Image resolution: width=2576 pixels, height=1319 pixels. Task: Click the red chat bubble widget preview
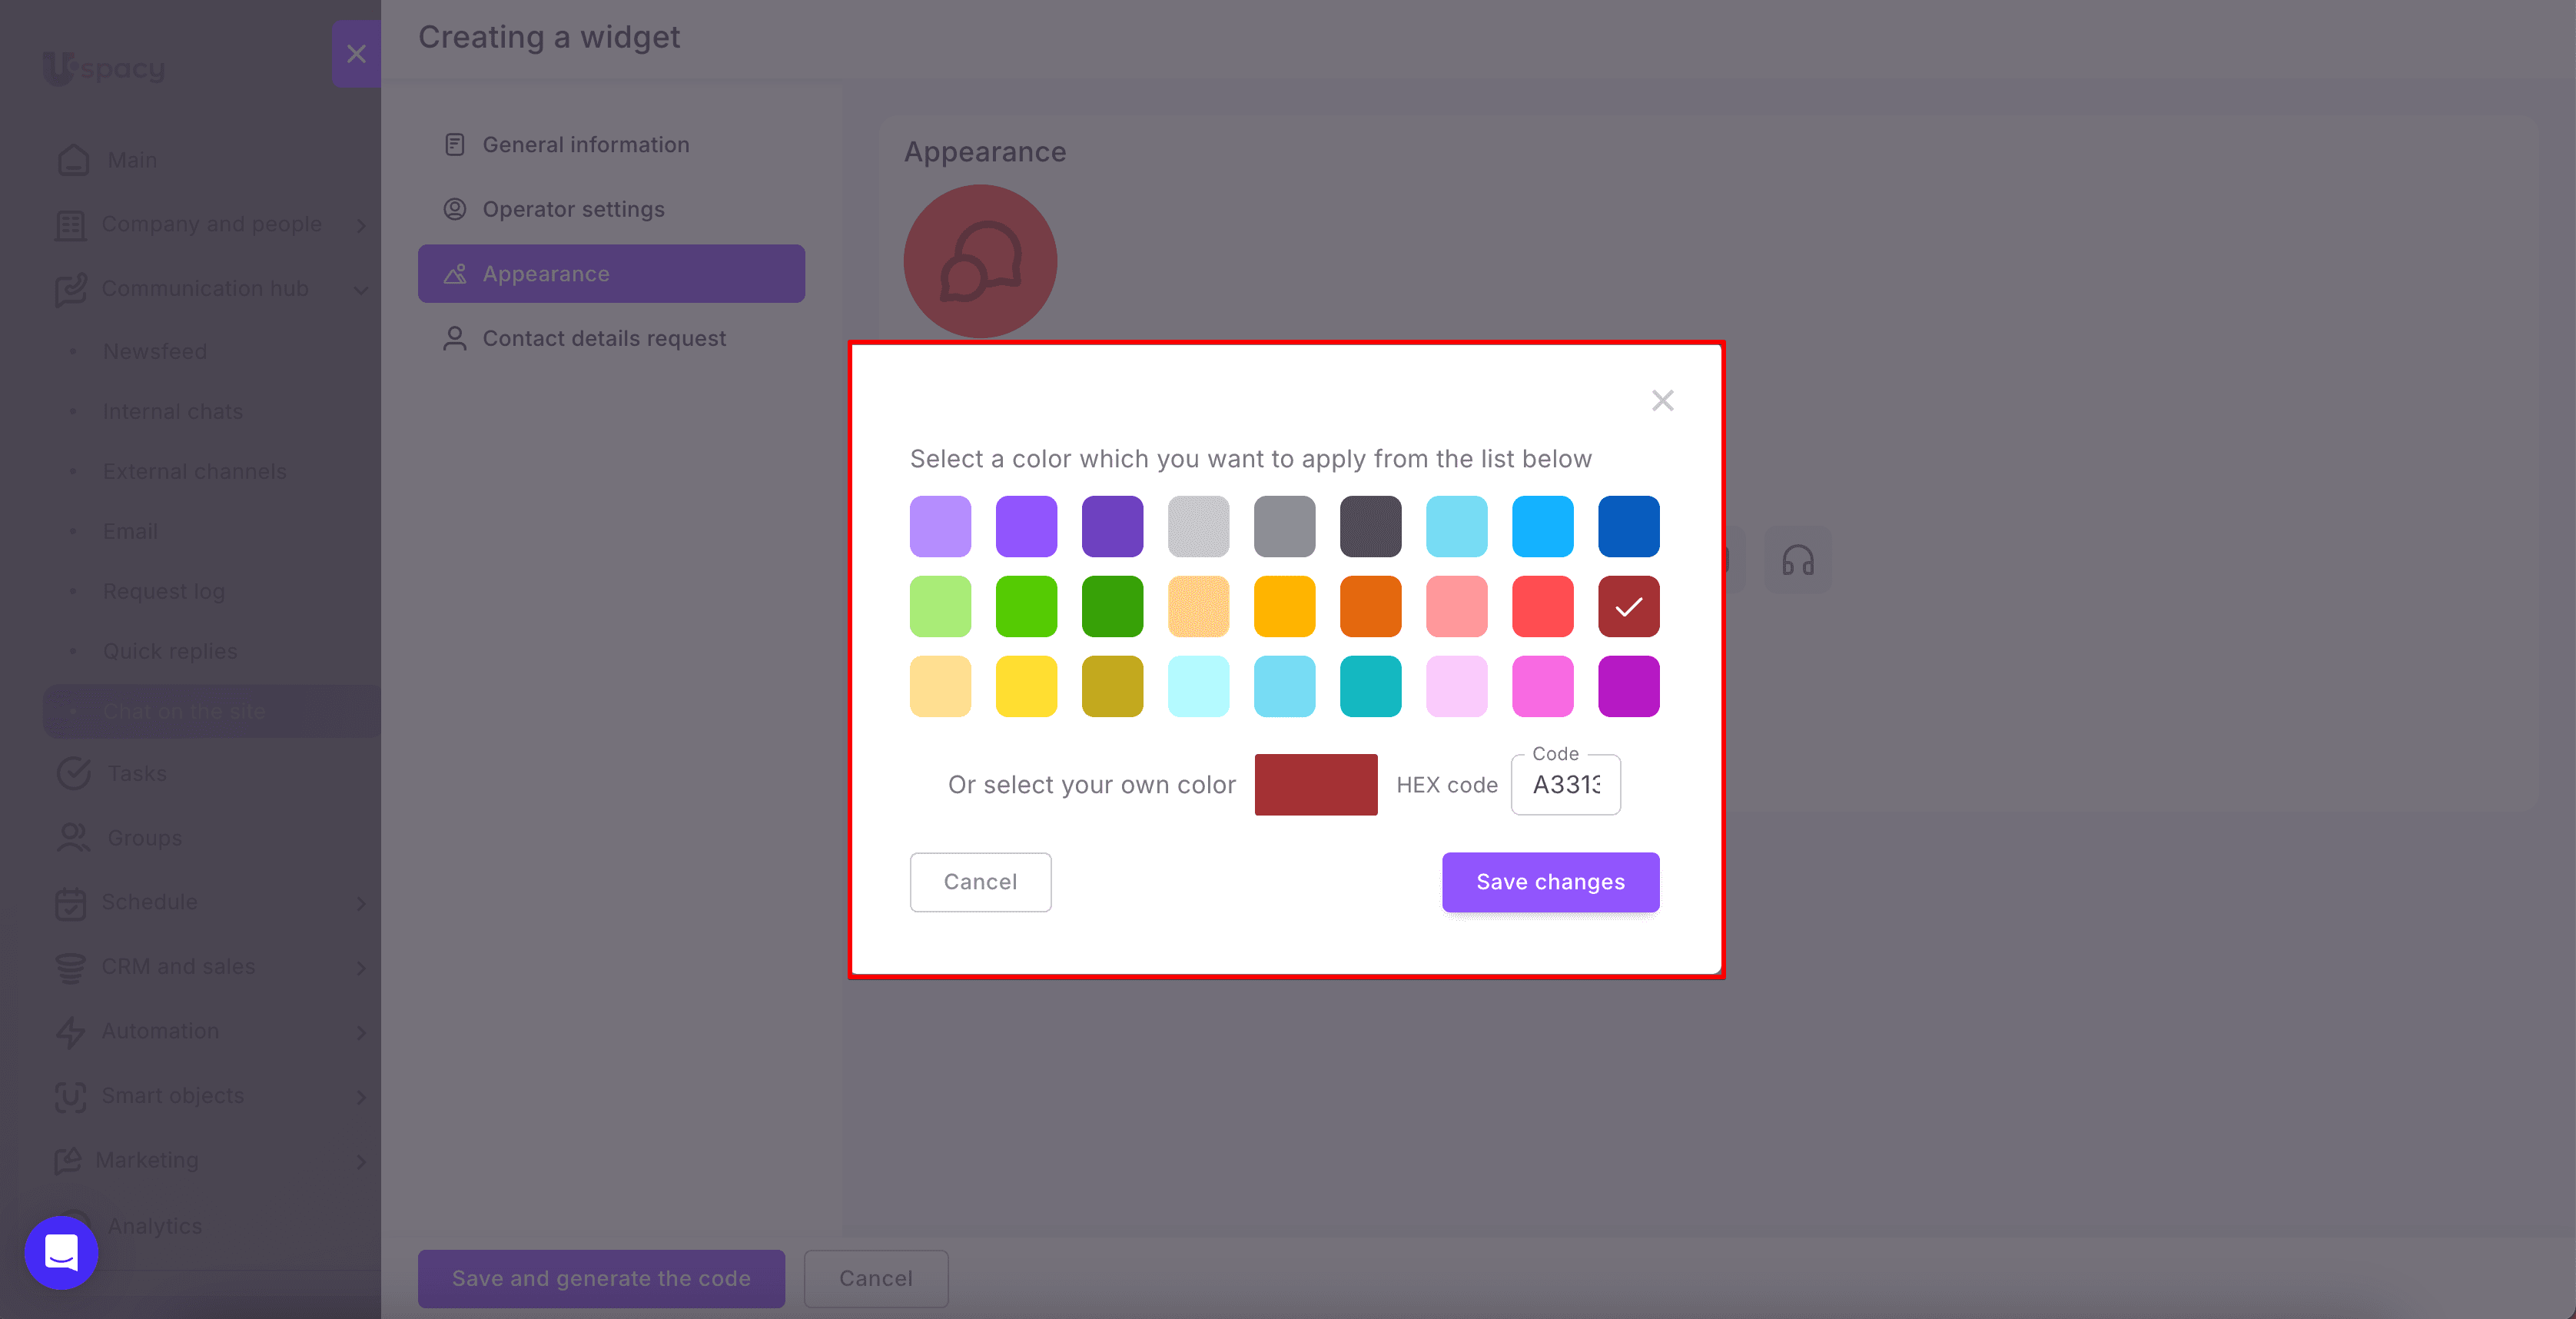980,262
